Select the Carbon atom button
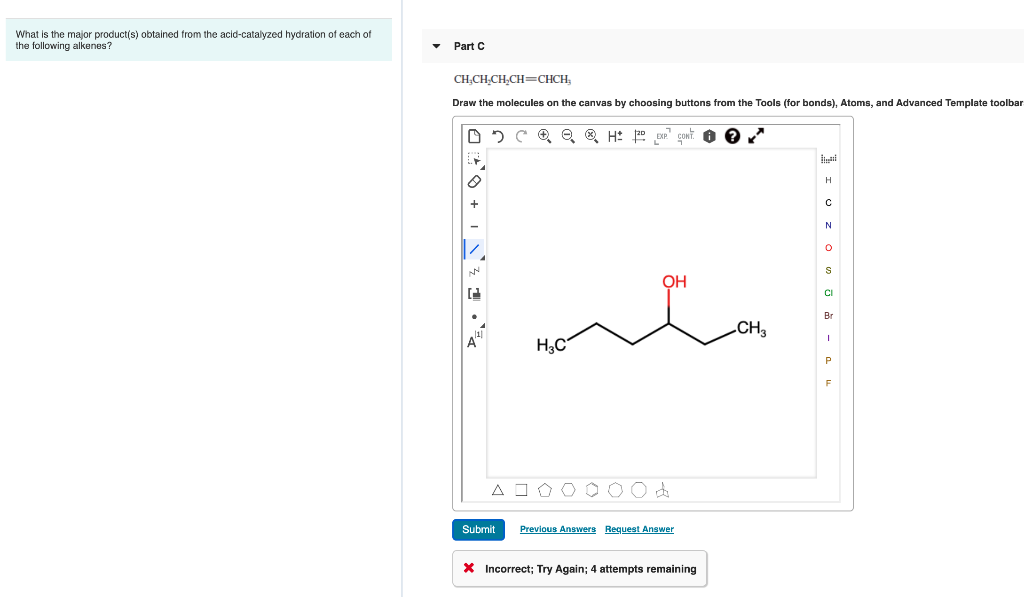Image resolution: width=1024 pixels, height=597 pixels. point(828,202)
